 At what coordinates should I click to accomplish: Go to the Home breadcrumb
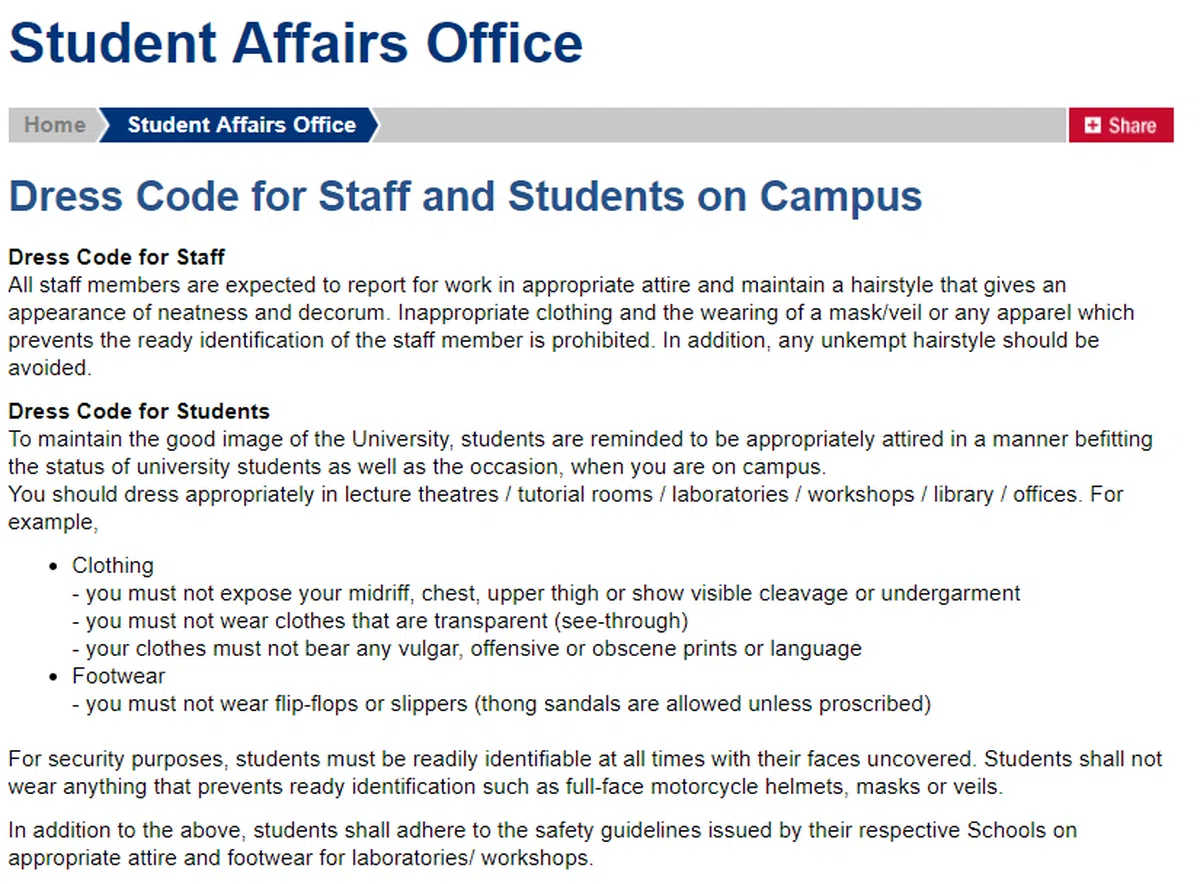click(x=55, y=125)
